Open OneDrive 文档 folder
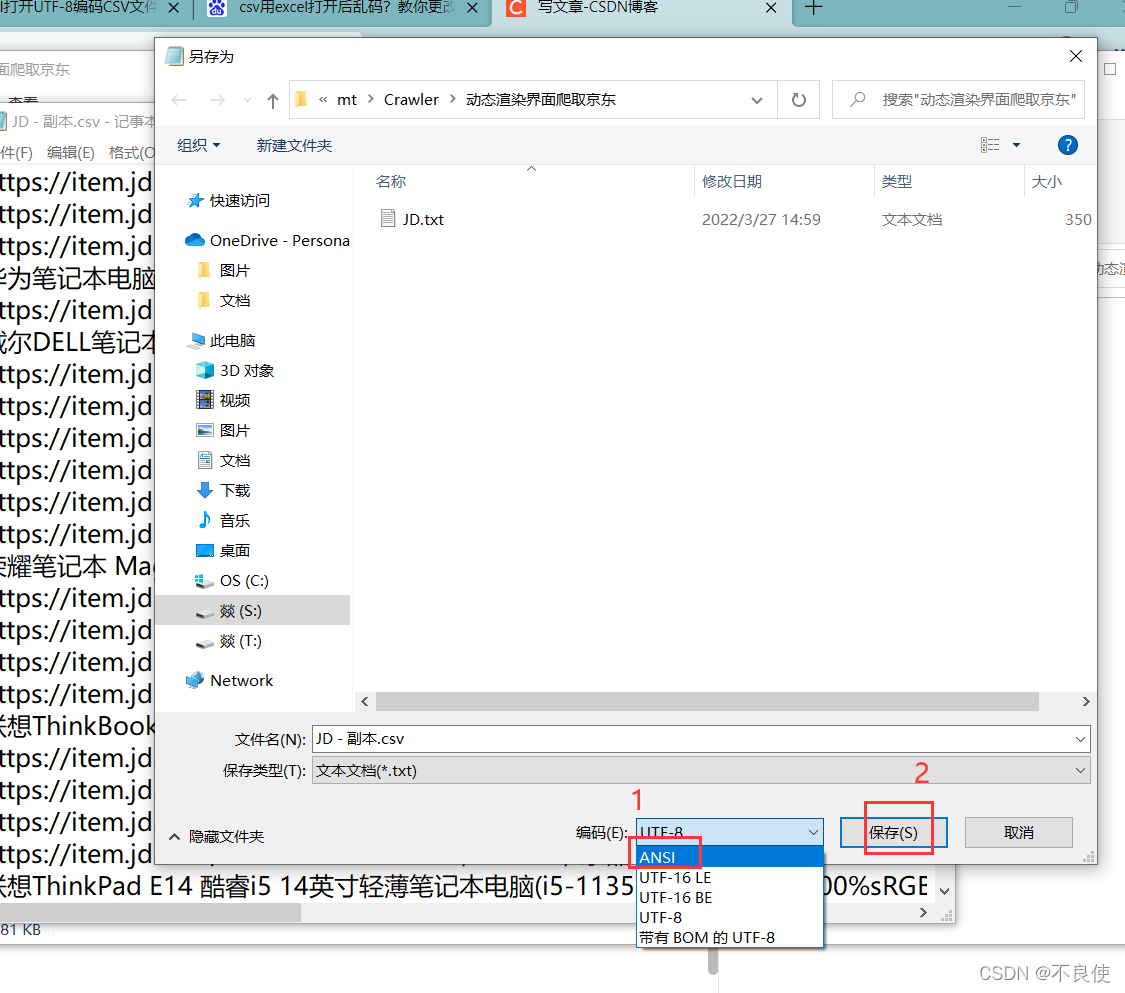 [224, 301]
